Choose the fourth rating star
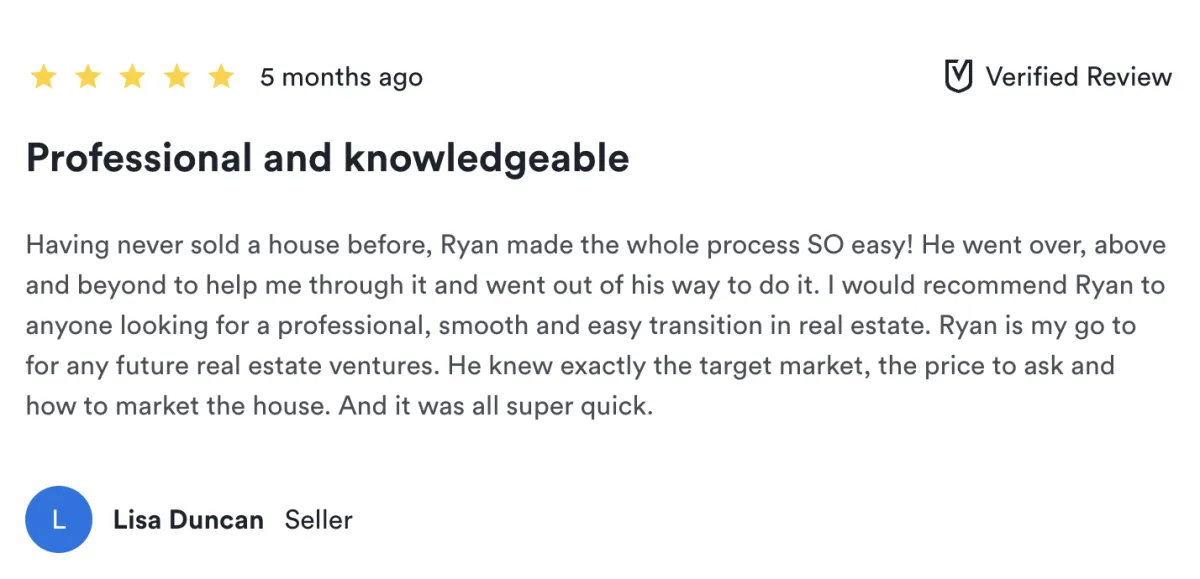Viewport: 1200px width, 579px height. 177,77
